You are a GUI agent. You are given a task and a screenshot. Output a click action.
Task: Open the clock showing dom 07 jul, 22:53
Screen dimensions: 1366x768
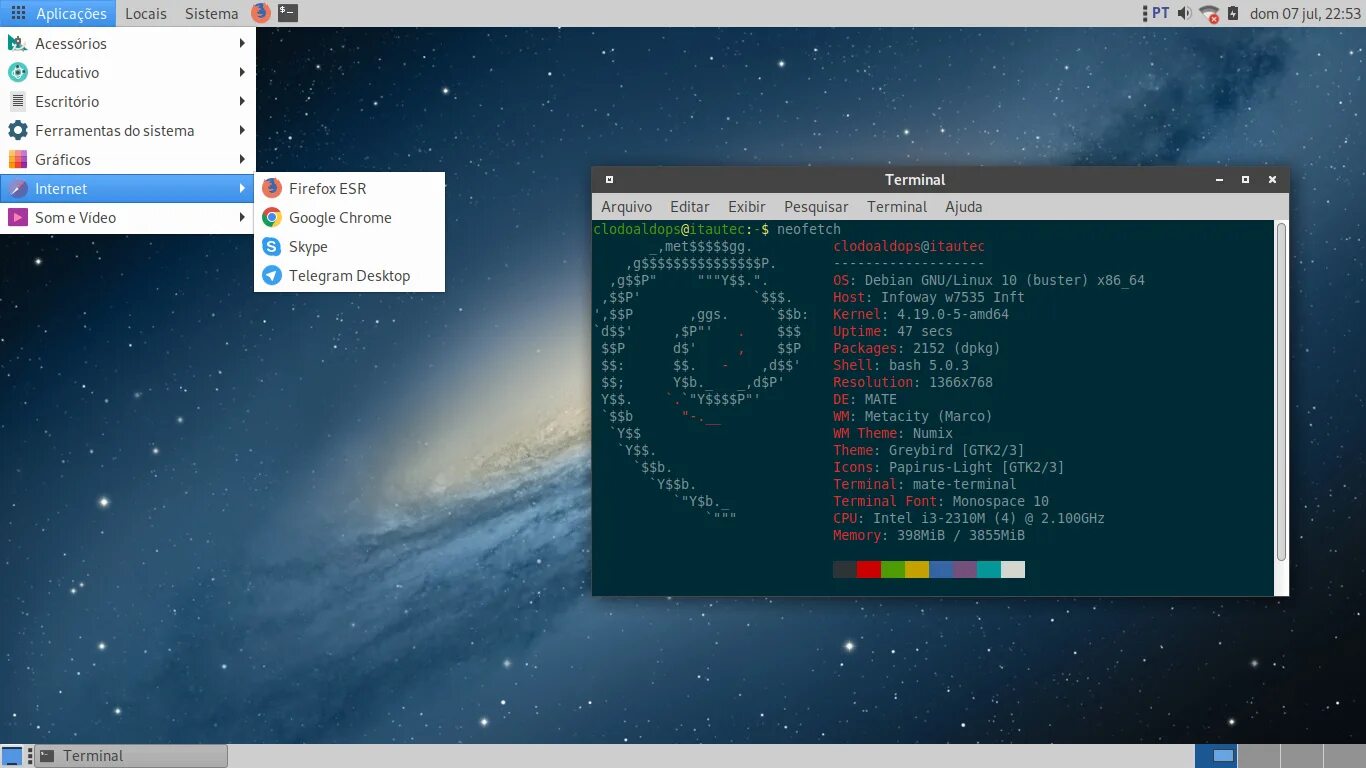(x=1305, y=13)
